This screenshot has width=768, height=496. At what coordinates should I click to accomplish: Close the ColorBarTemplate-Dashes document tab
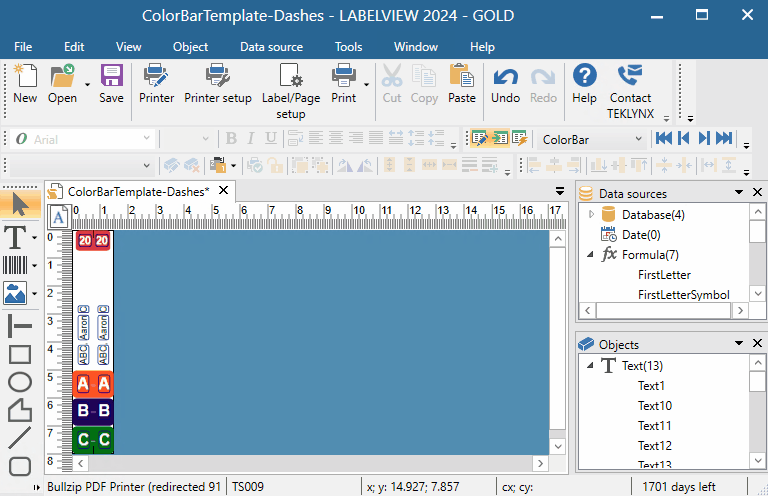[223, 190]
